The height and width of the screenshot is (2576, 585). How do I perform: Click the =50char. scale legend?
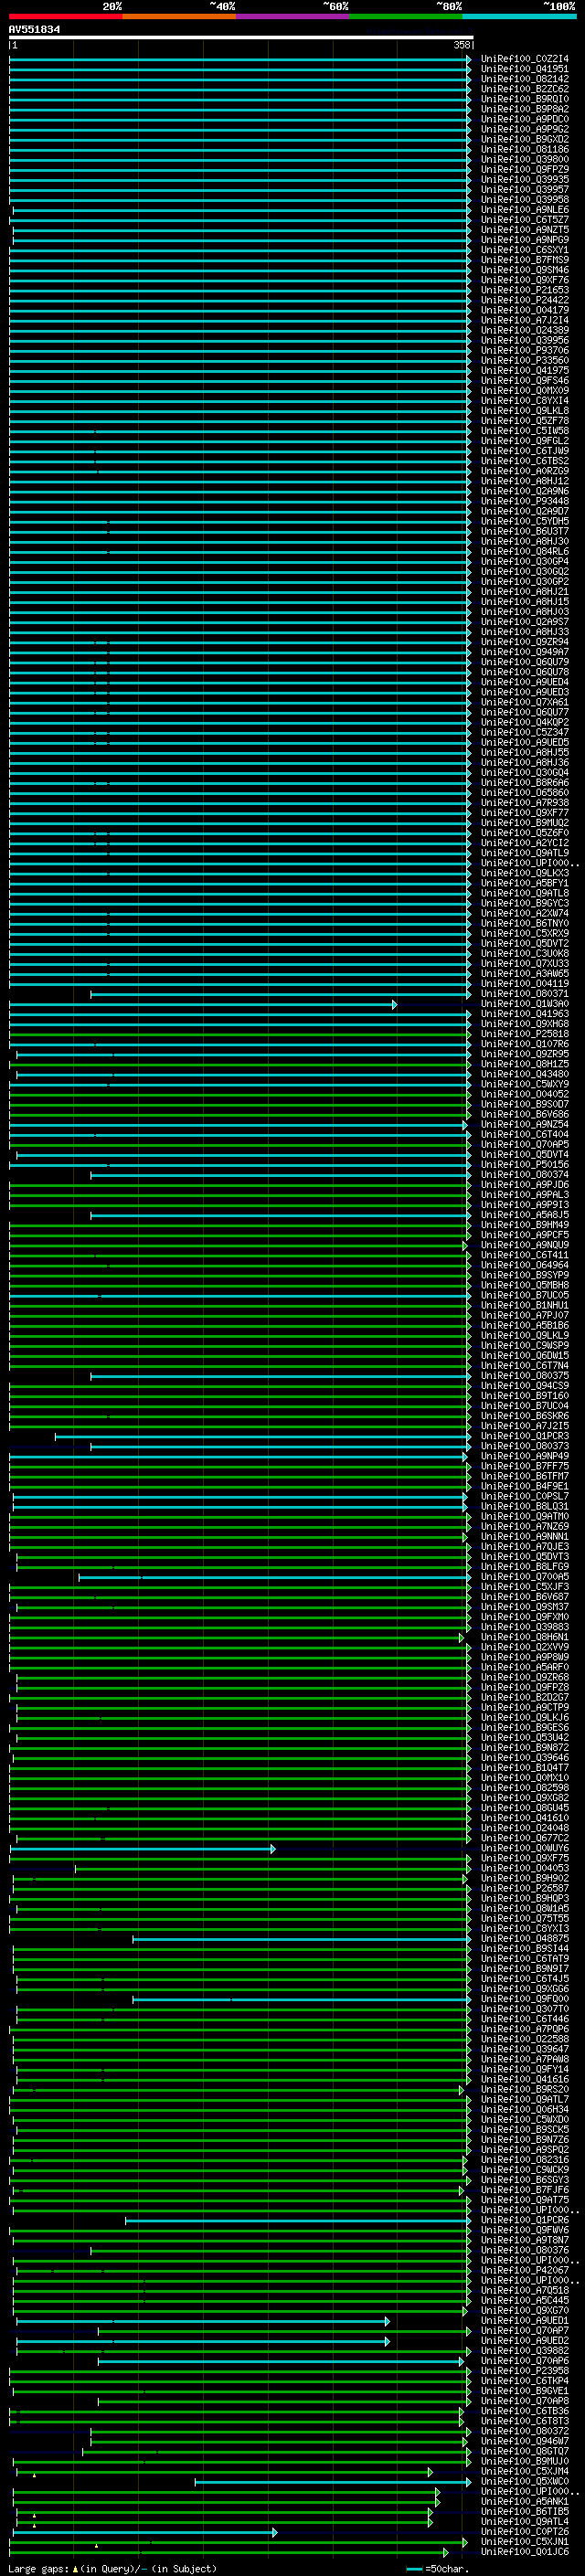436,2568
